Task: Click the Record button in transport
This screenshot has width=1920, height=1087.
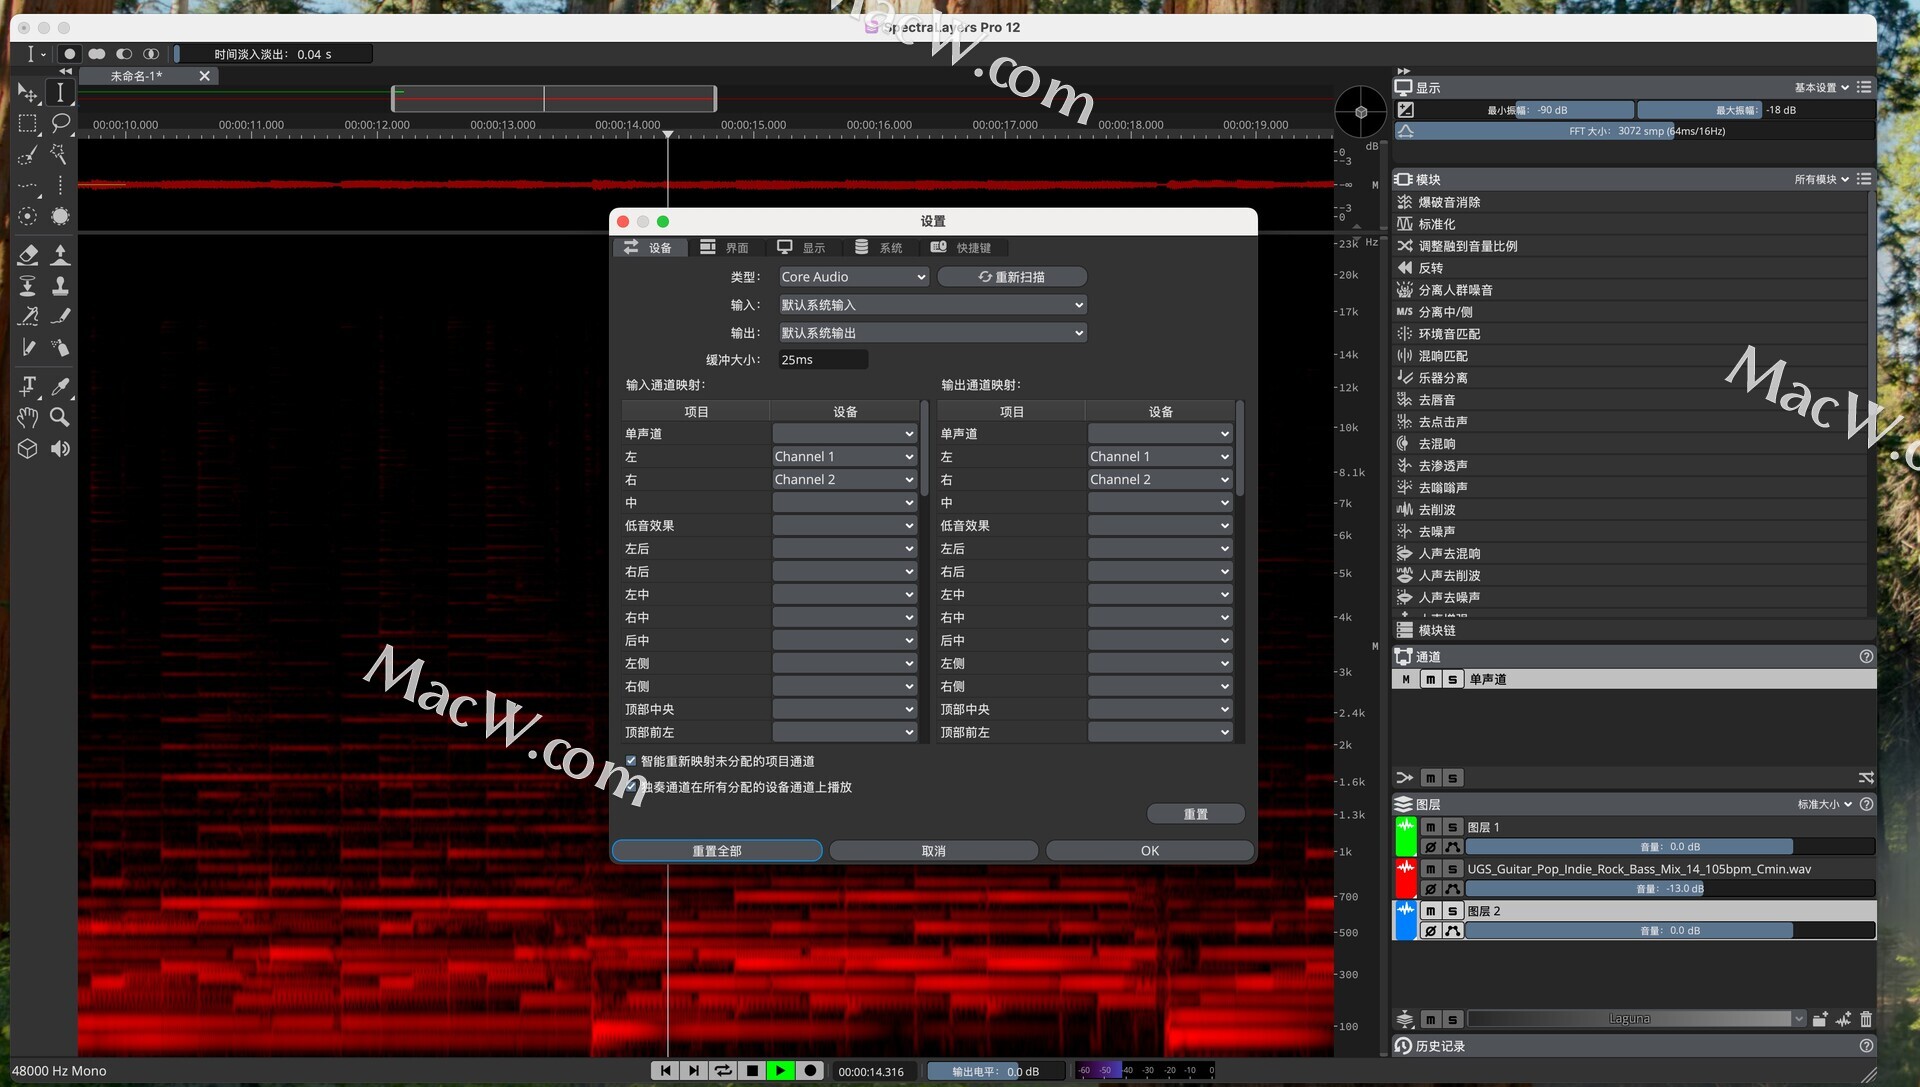Action: (x=810, y=1070)
